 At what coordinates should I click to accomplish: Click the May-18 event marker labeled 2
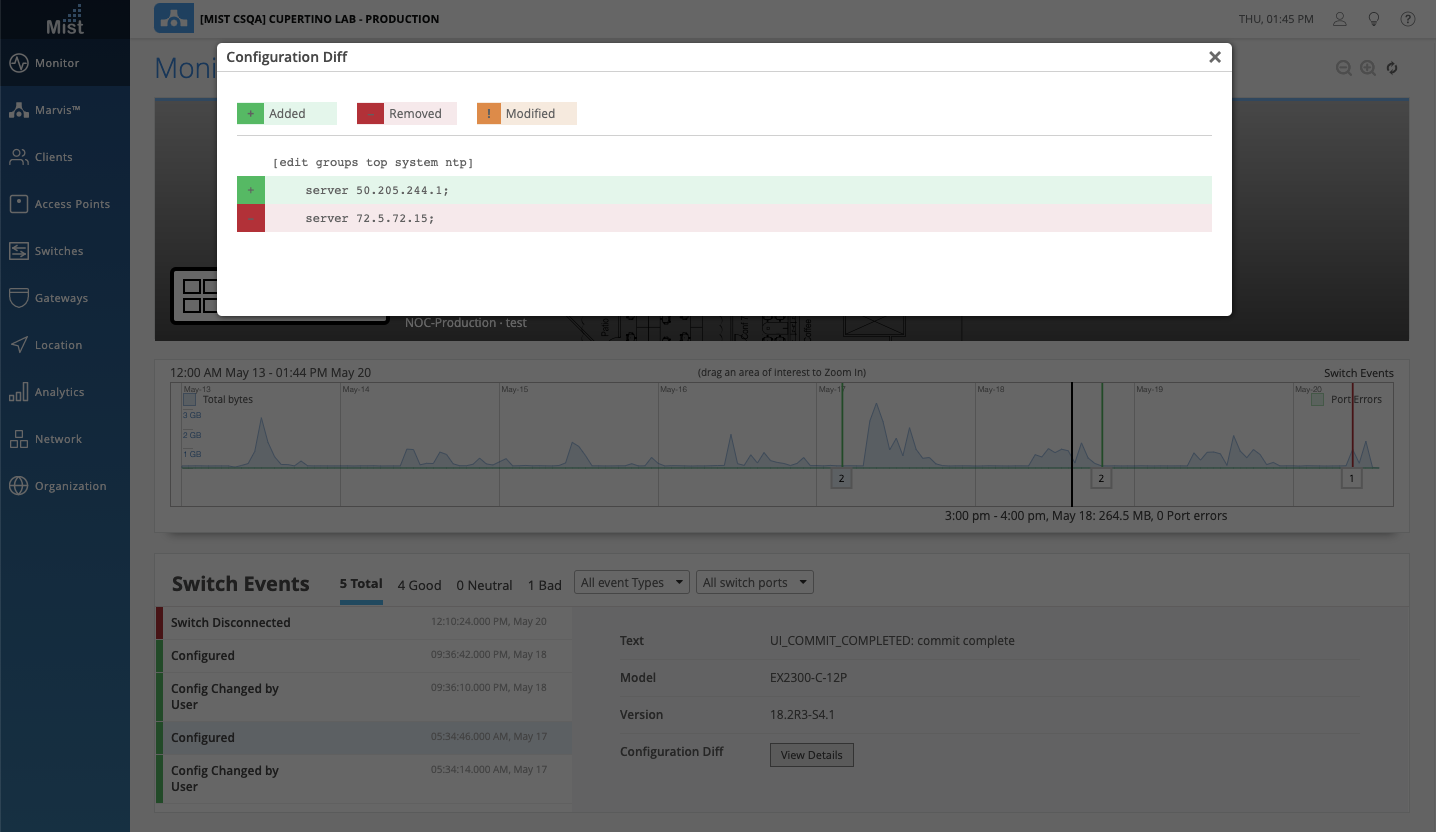[1101, 479]
